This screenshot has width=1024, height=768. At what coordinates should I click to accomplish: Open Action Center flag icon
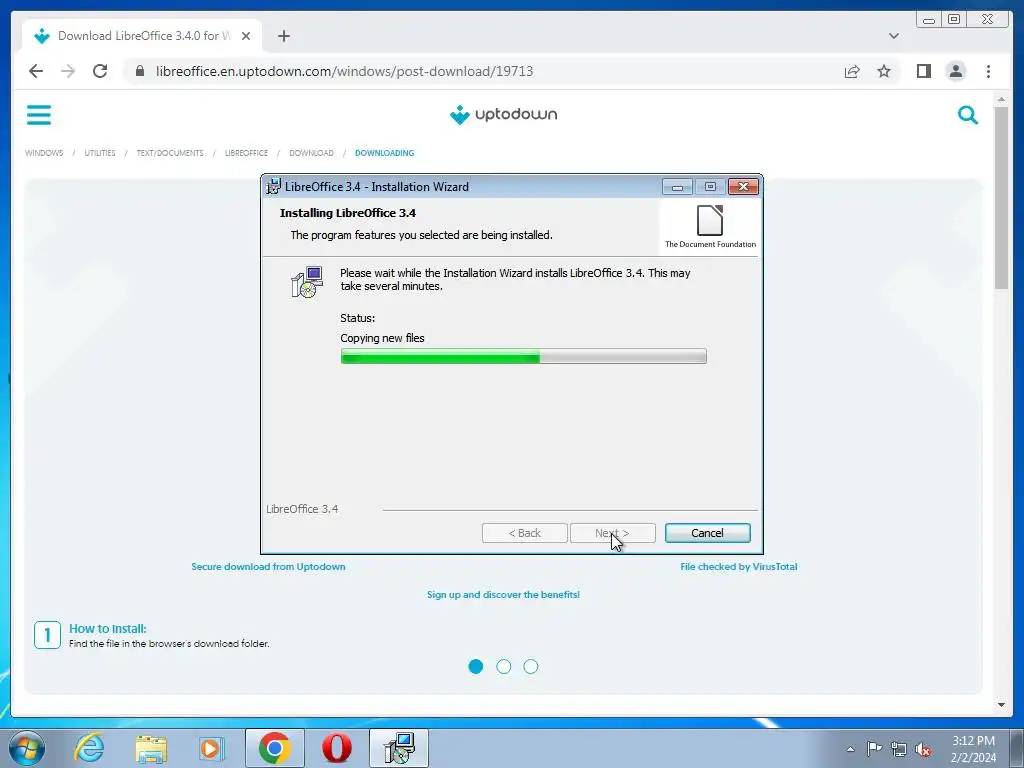point(874,749)
